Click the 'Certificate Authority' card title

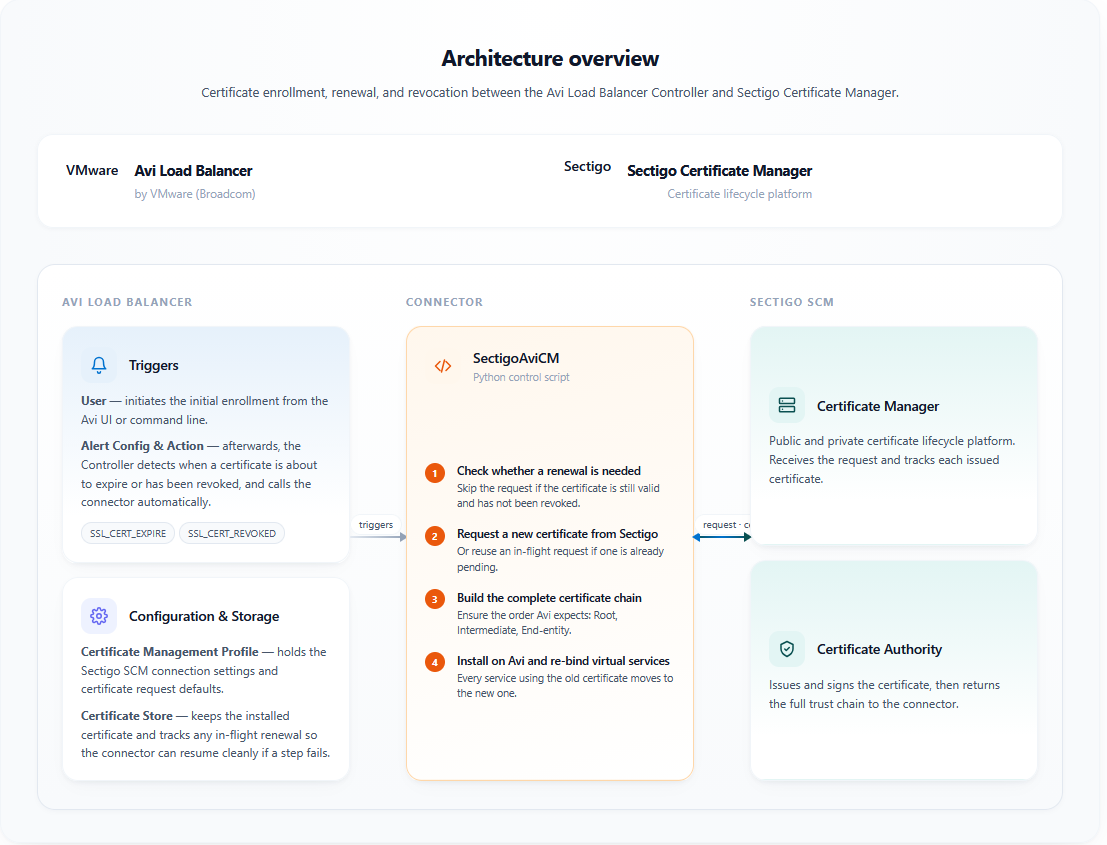click(x=879, y=649)
